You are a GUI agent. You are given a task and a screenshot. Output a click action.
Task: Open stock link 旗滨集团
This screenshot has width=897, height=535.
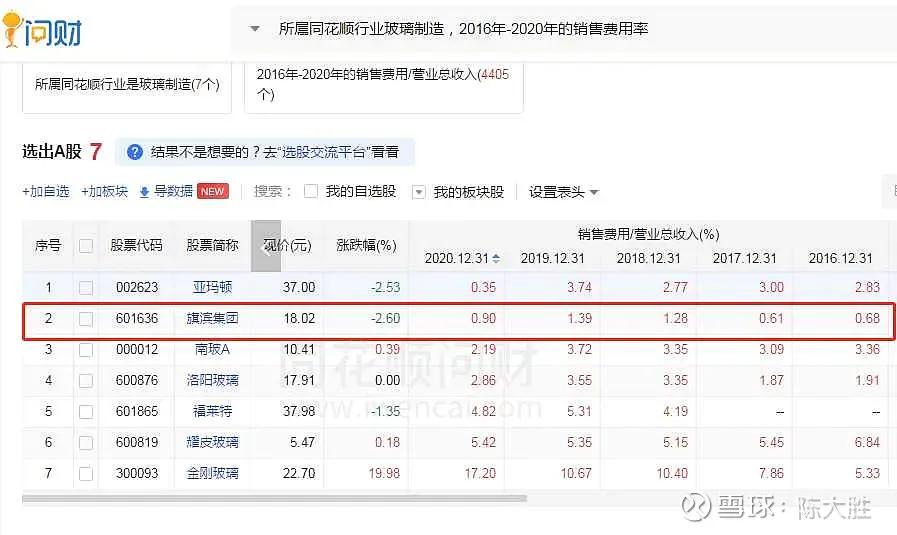pos(212,318)
